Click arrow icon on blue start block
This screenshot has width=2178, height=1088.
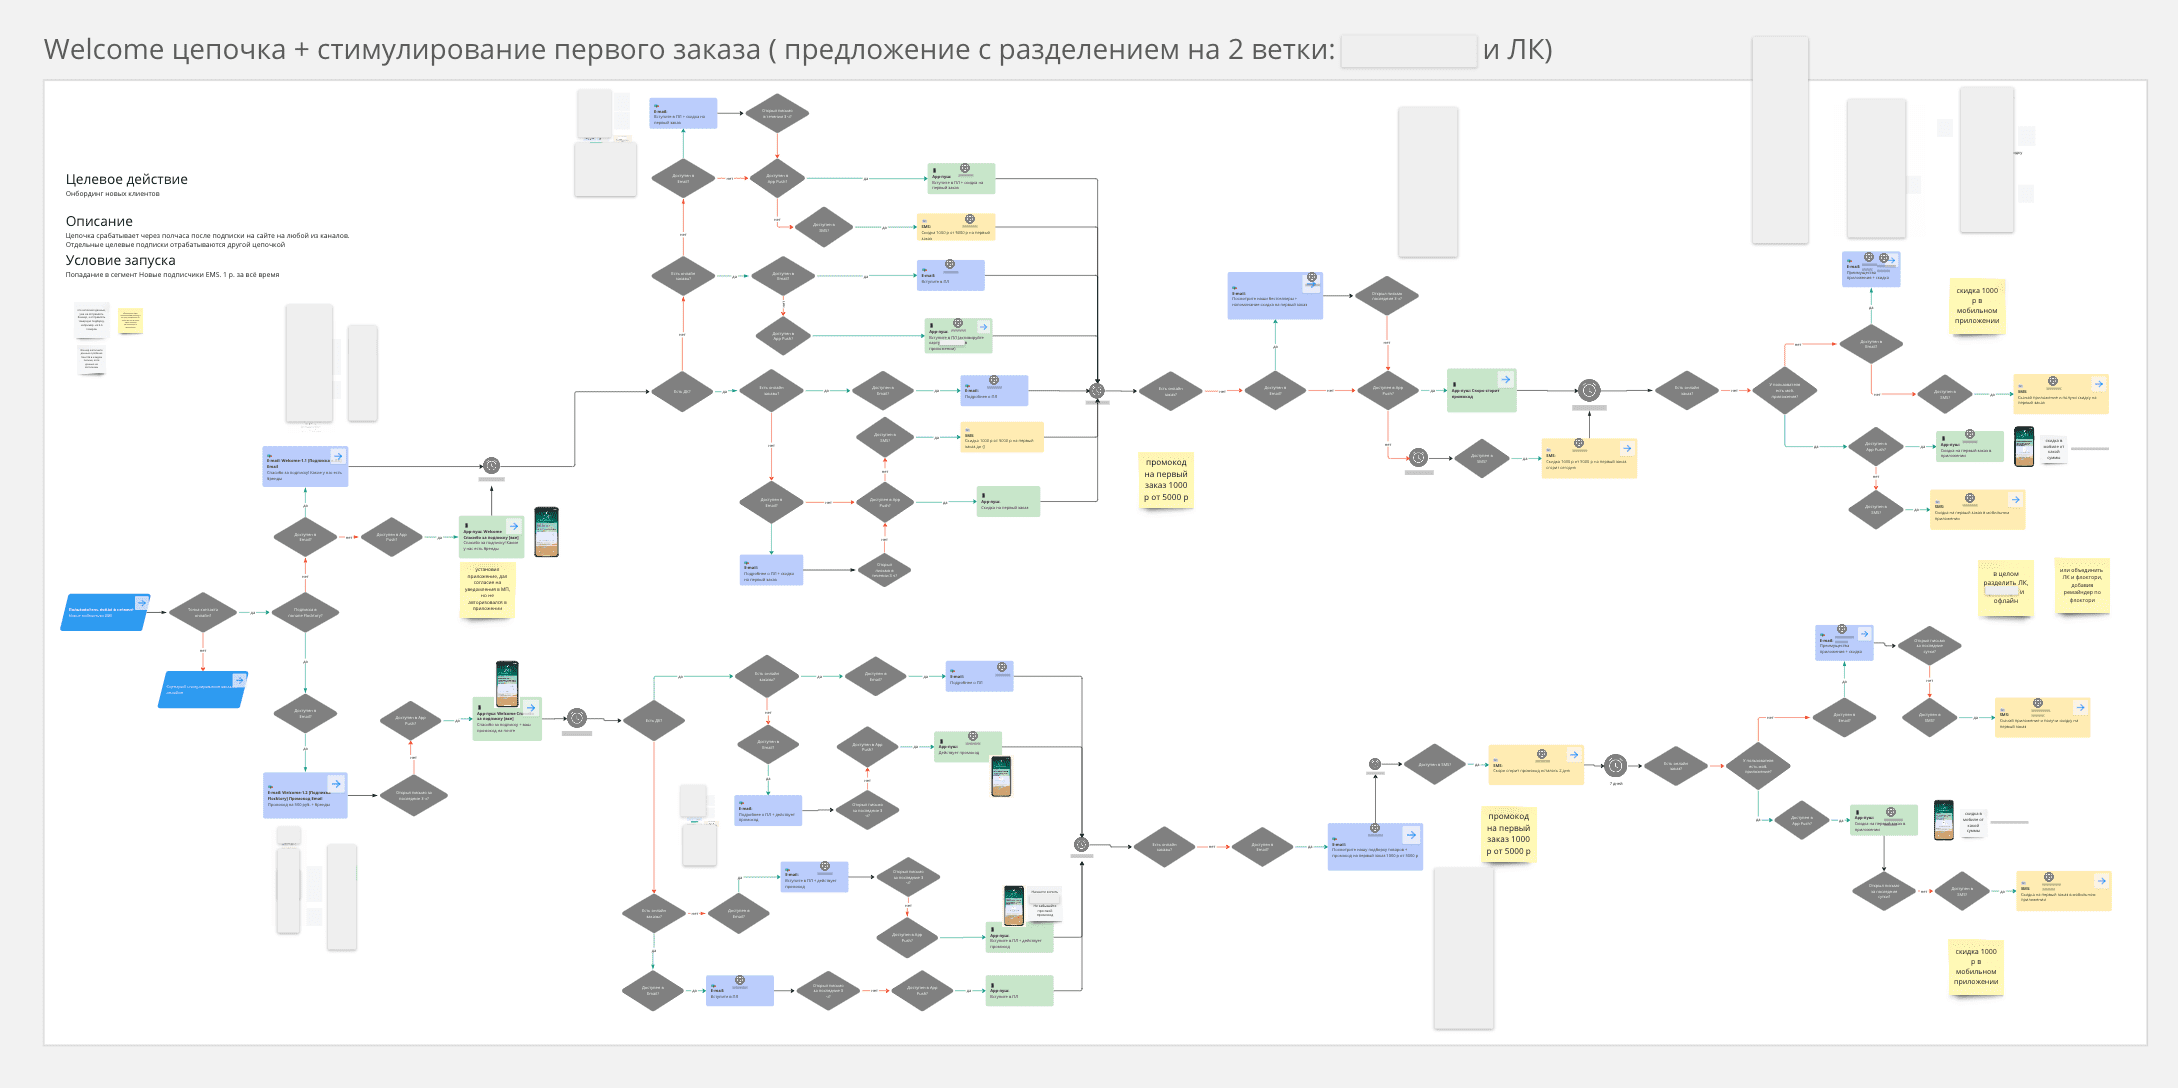(x=141, y=603)
